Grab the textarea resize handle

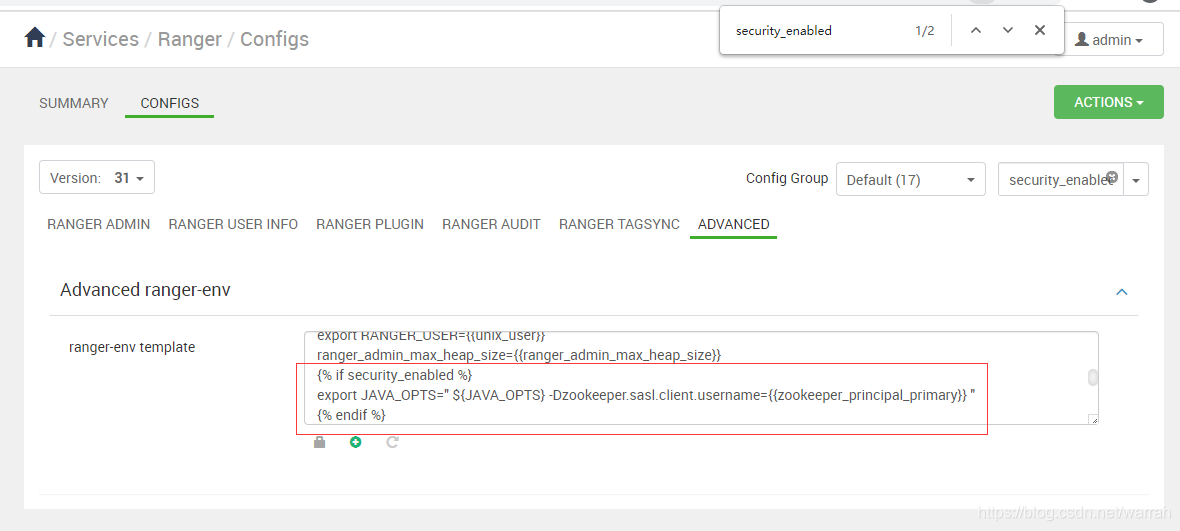coord(1093,420)
